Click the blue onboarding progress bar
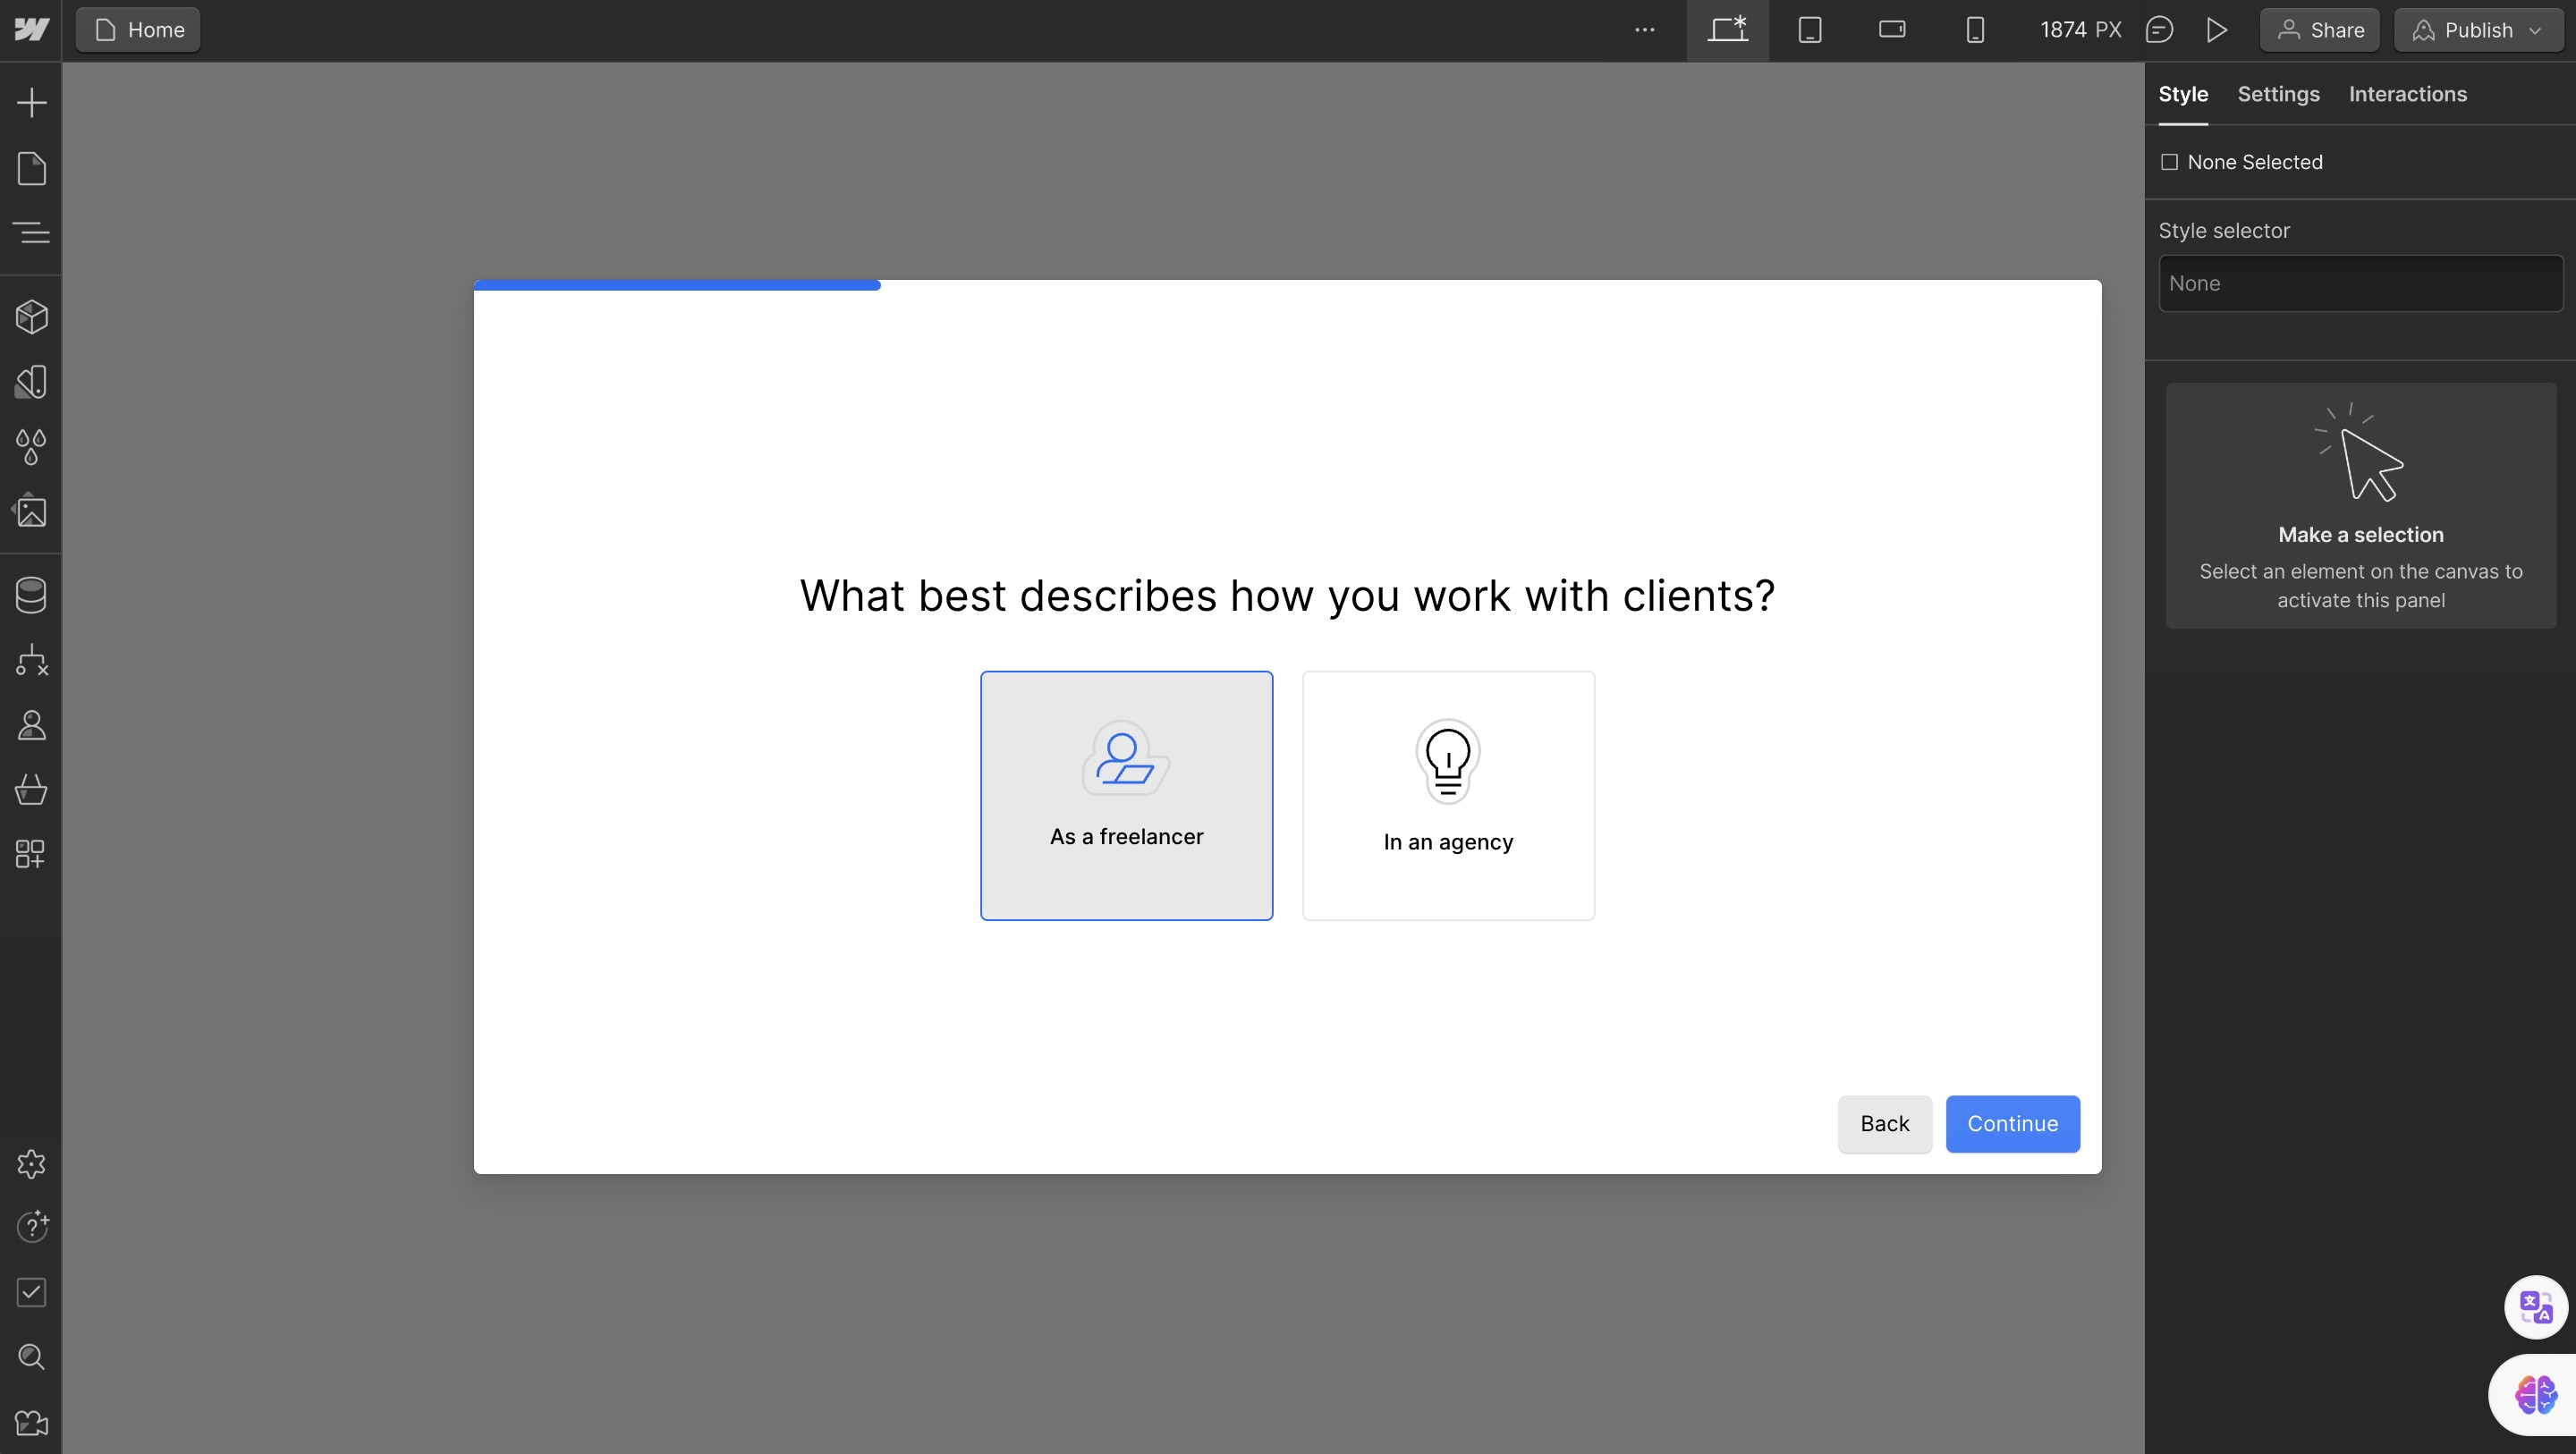This screenshot has height=1454, width=2576. [677, 285]
